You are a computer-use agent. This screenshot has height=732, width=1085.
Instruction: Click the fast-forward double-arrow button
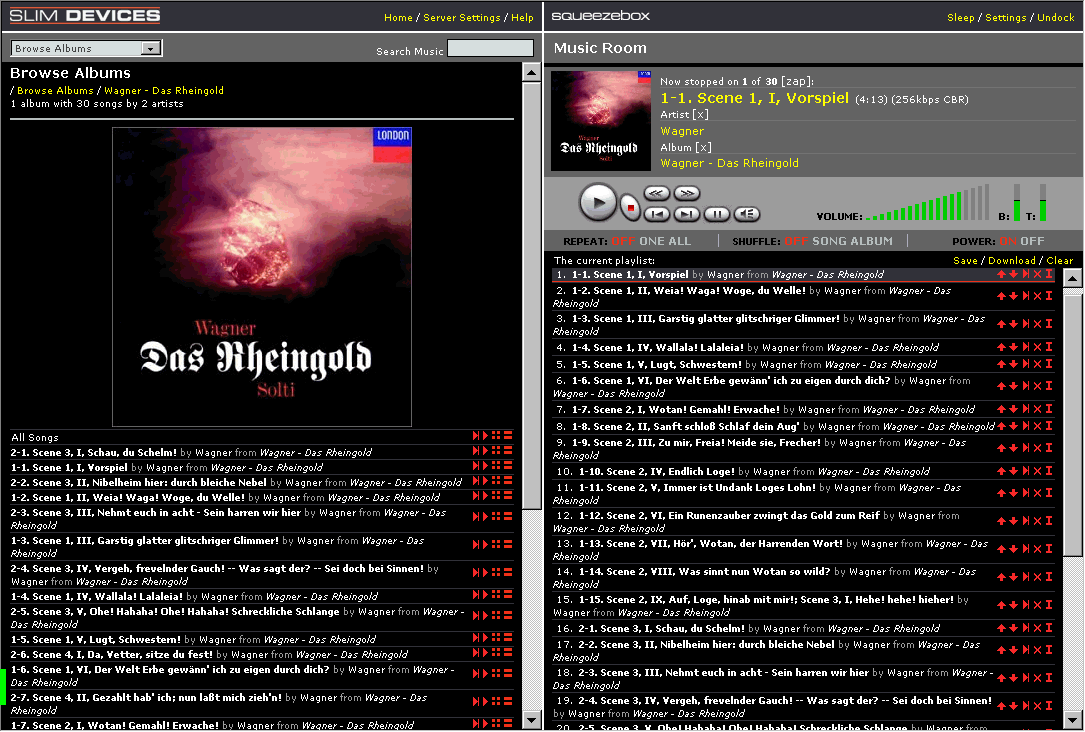click(x=686, y=193)
